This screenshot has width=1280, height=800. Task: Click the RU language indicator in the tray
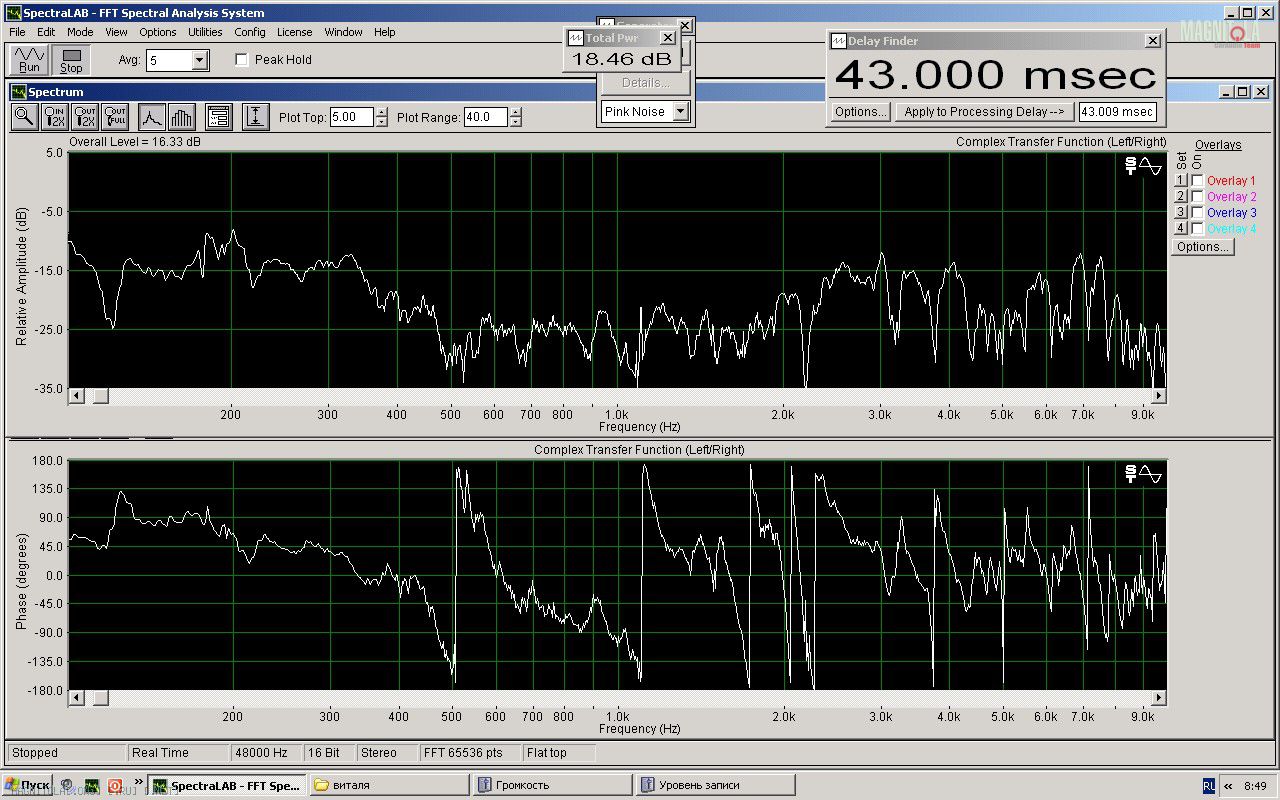(x=1208, y=786)
